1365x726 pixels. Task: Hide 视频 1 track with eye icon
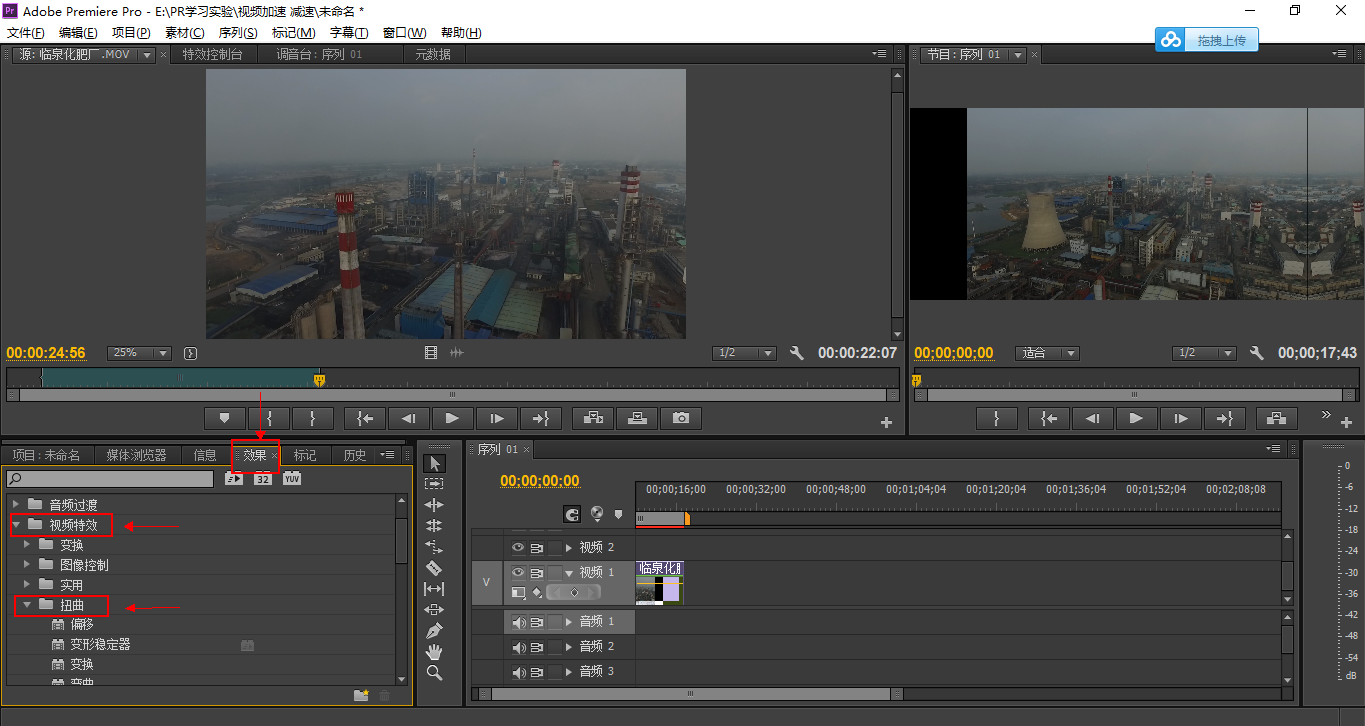click(518, 573)
